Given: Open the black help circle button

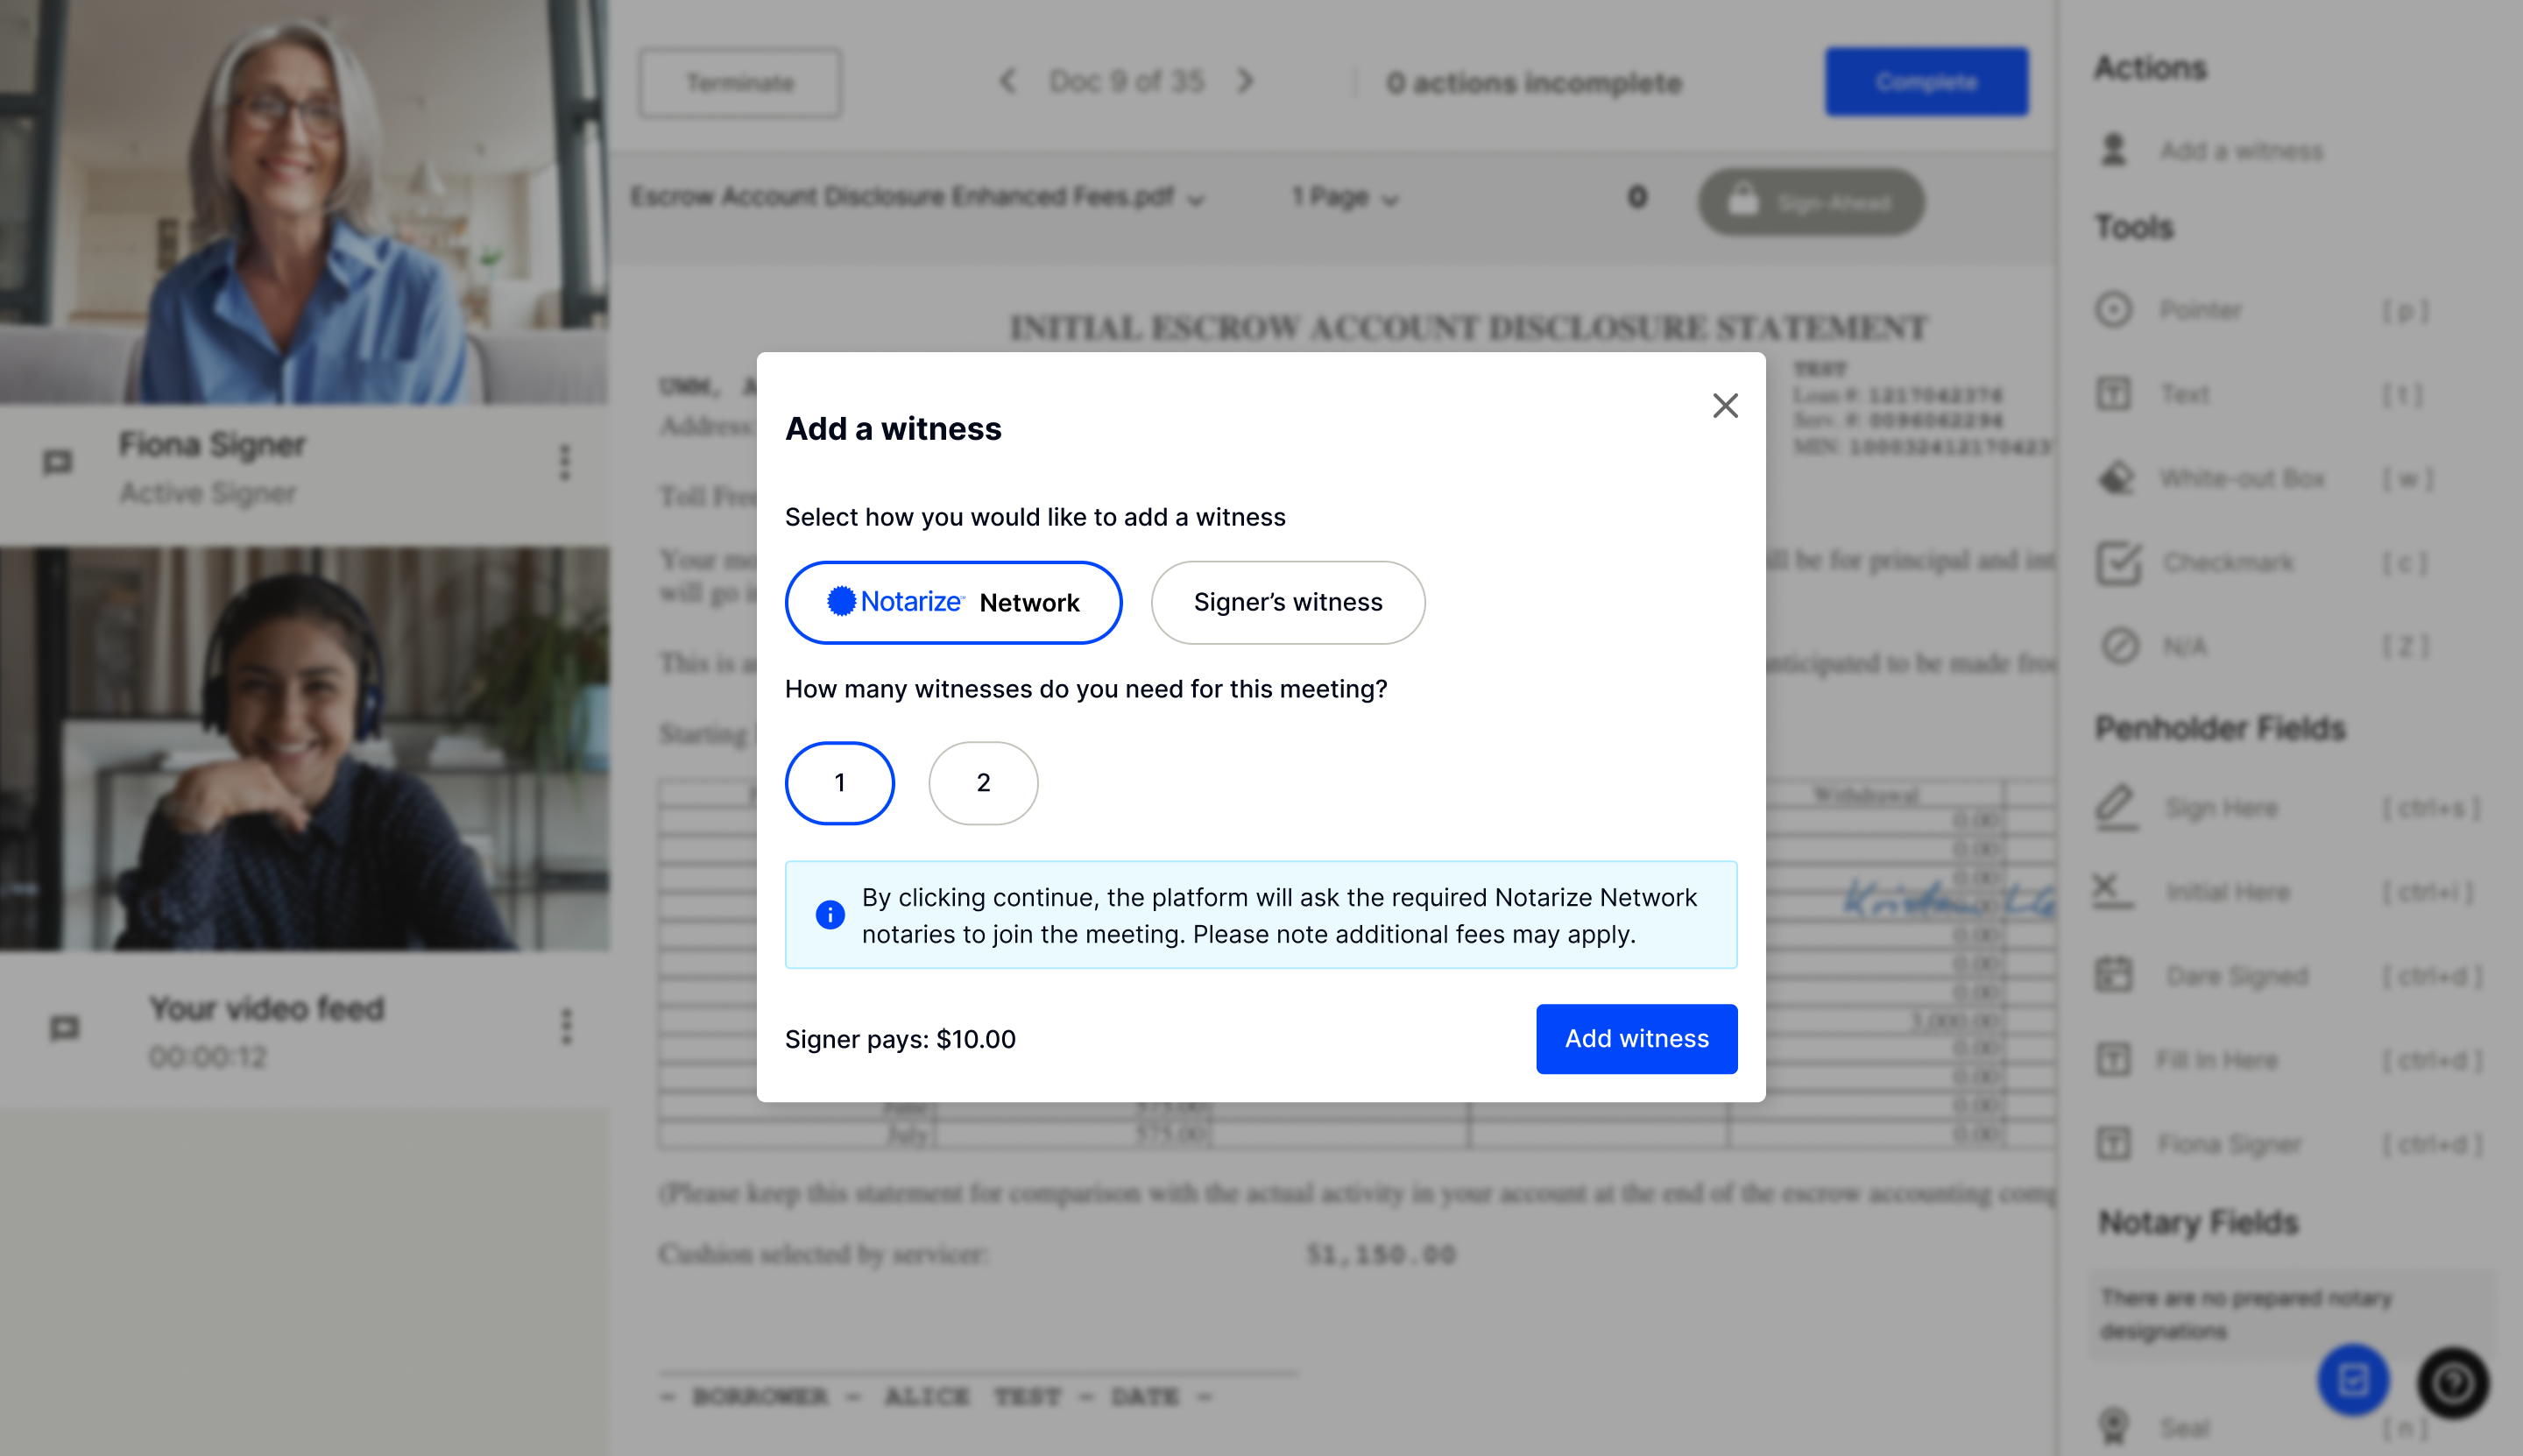Looking at the screenshot, I should (2452, 1383).
